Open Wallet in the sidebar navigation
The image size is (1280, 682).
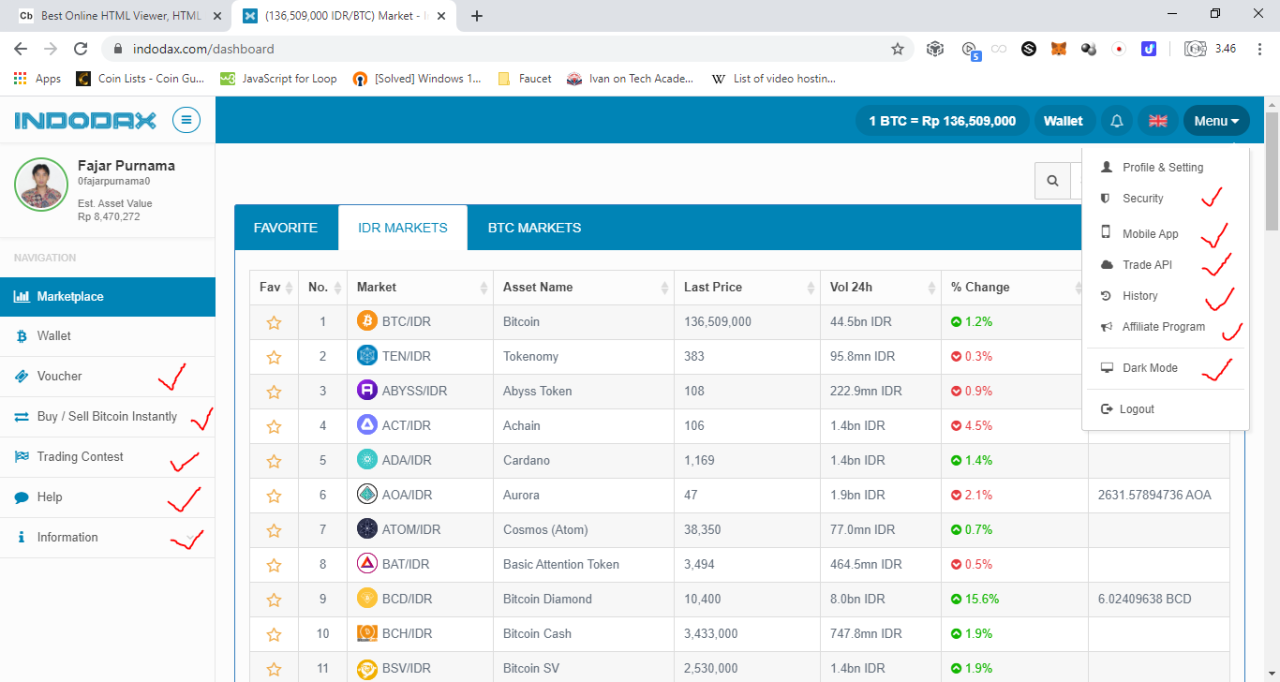[x=107, y=337]
